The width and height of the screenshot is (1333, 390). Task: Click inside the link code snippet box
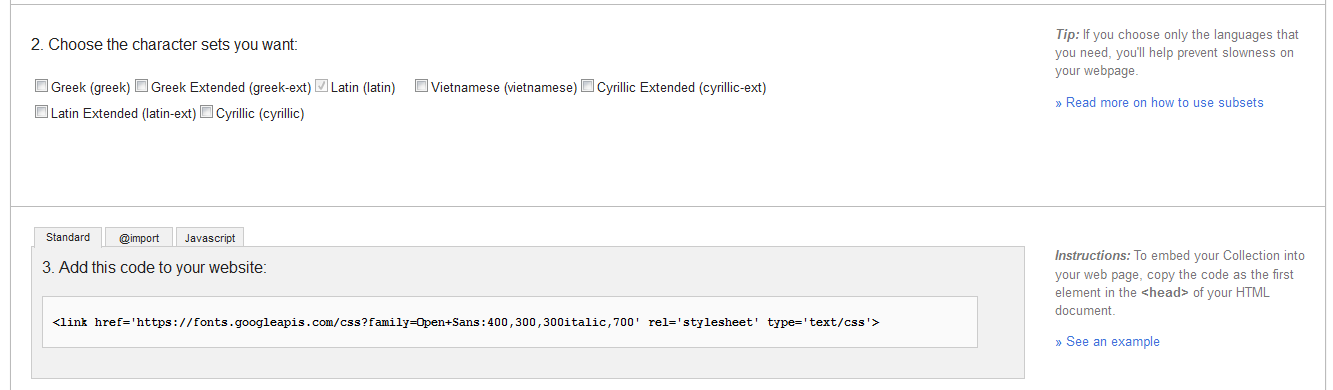(x=509, y=322)
